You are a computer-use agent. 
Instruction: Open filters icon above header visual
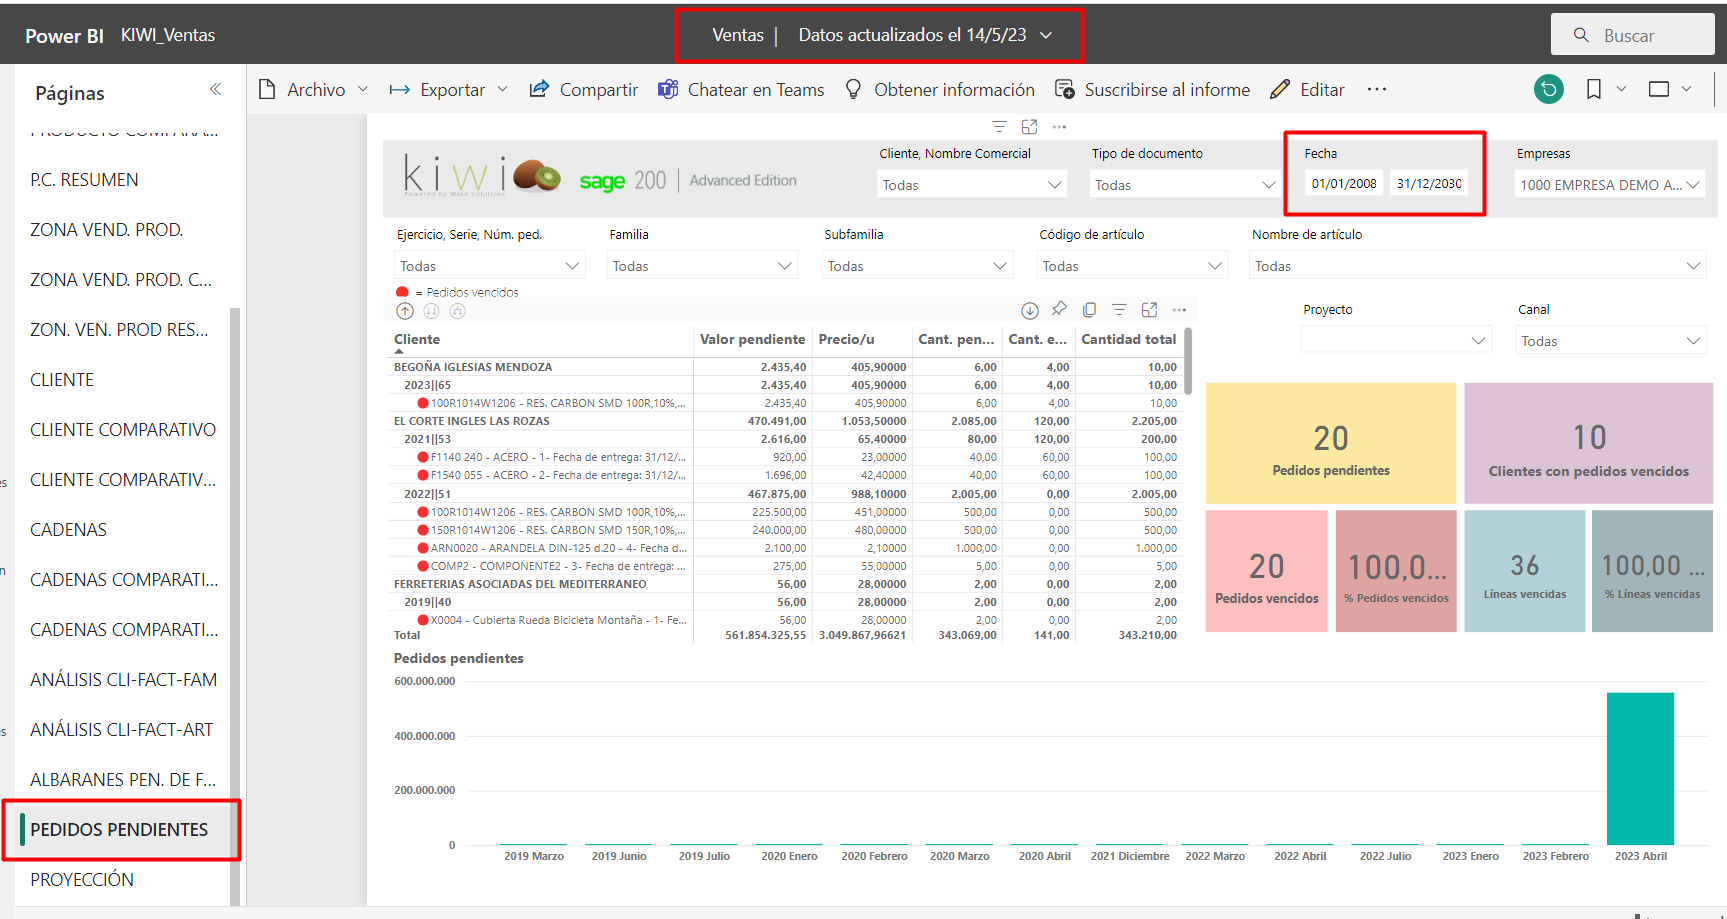coord(999,127)
